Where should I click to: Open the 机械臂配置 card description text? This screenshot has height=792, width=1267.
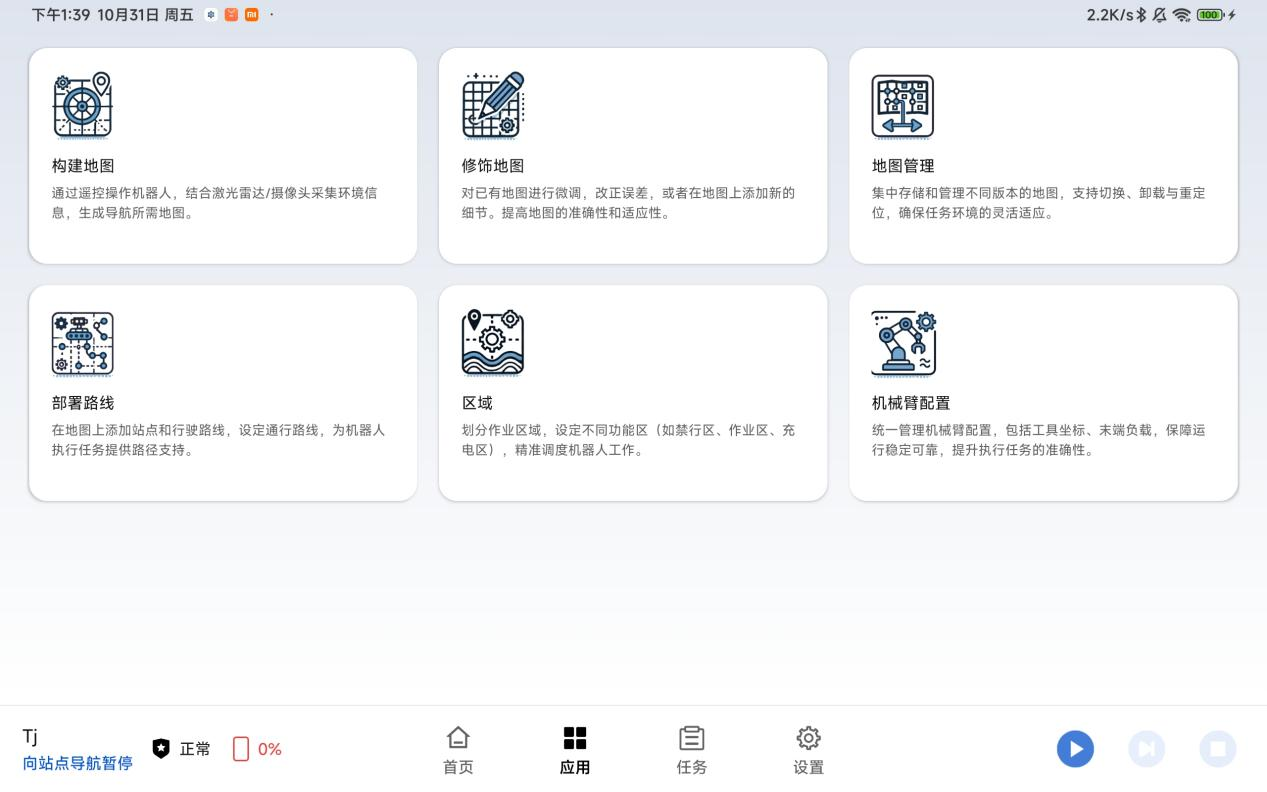1038,440
